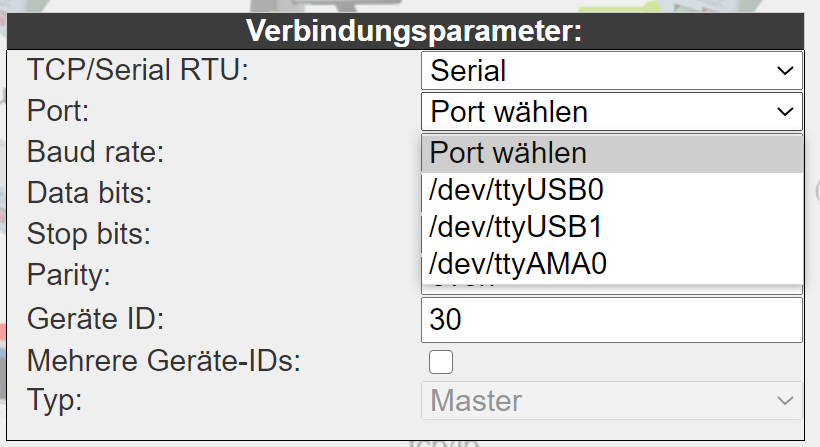Select the highlighted Port wählen list entry
Image resolution: width=820 pixels, height=447 pixels.
pos(612,153)
